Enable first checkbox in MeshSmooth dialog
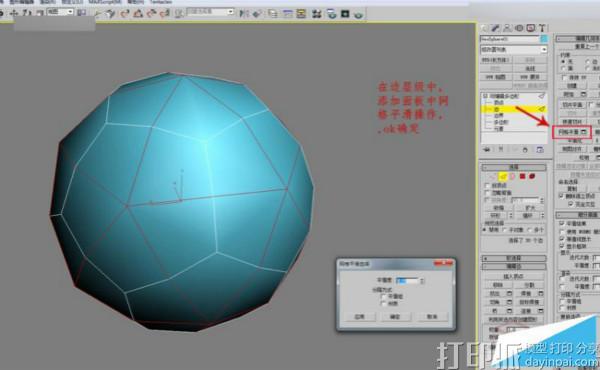 [x=383, y=296]
